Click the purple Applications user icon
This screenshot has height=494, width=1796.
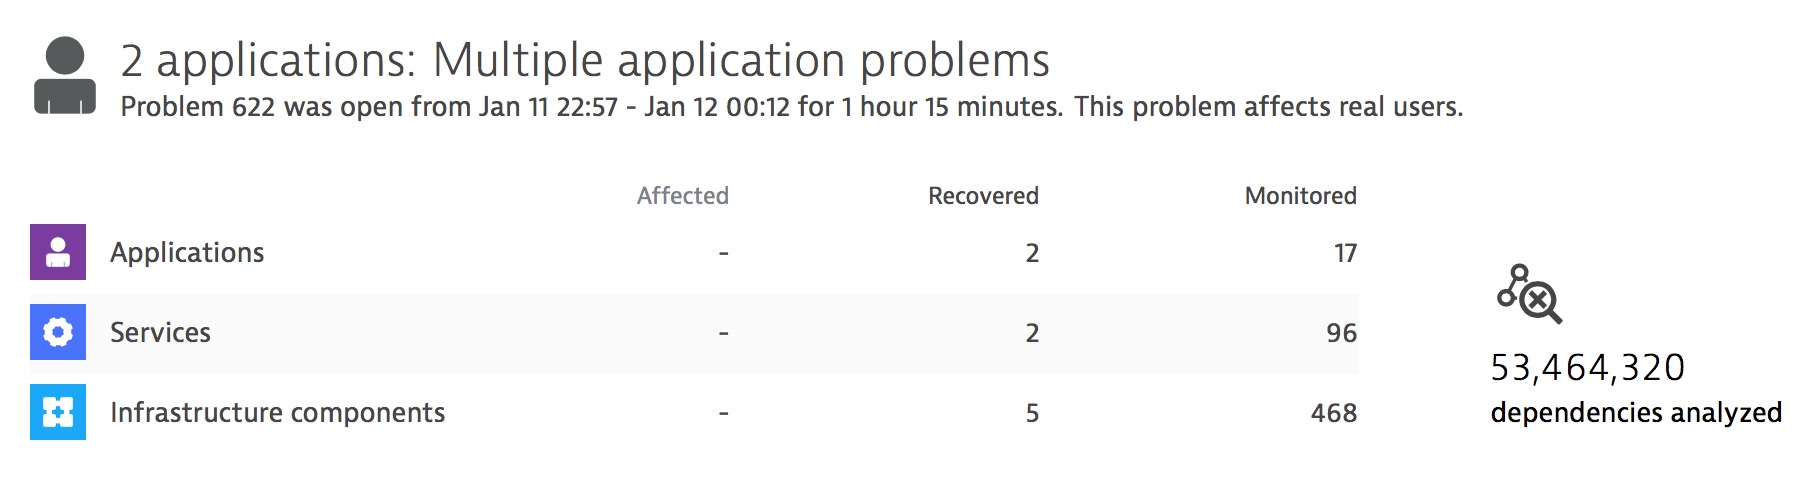click(58, 252)
